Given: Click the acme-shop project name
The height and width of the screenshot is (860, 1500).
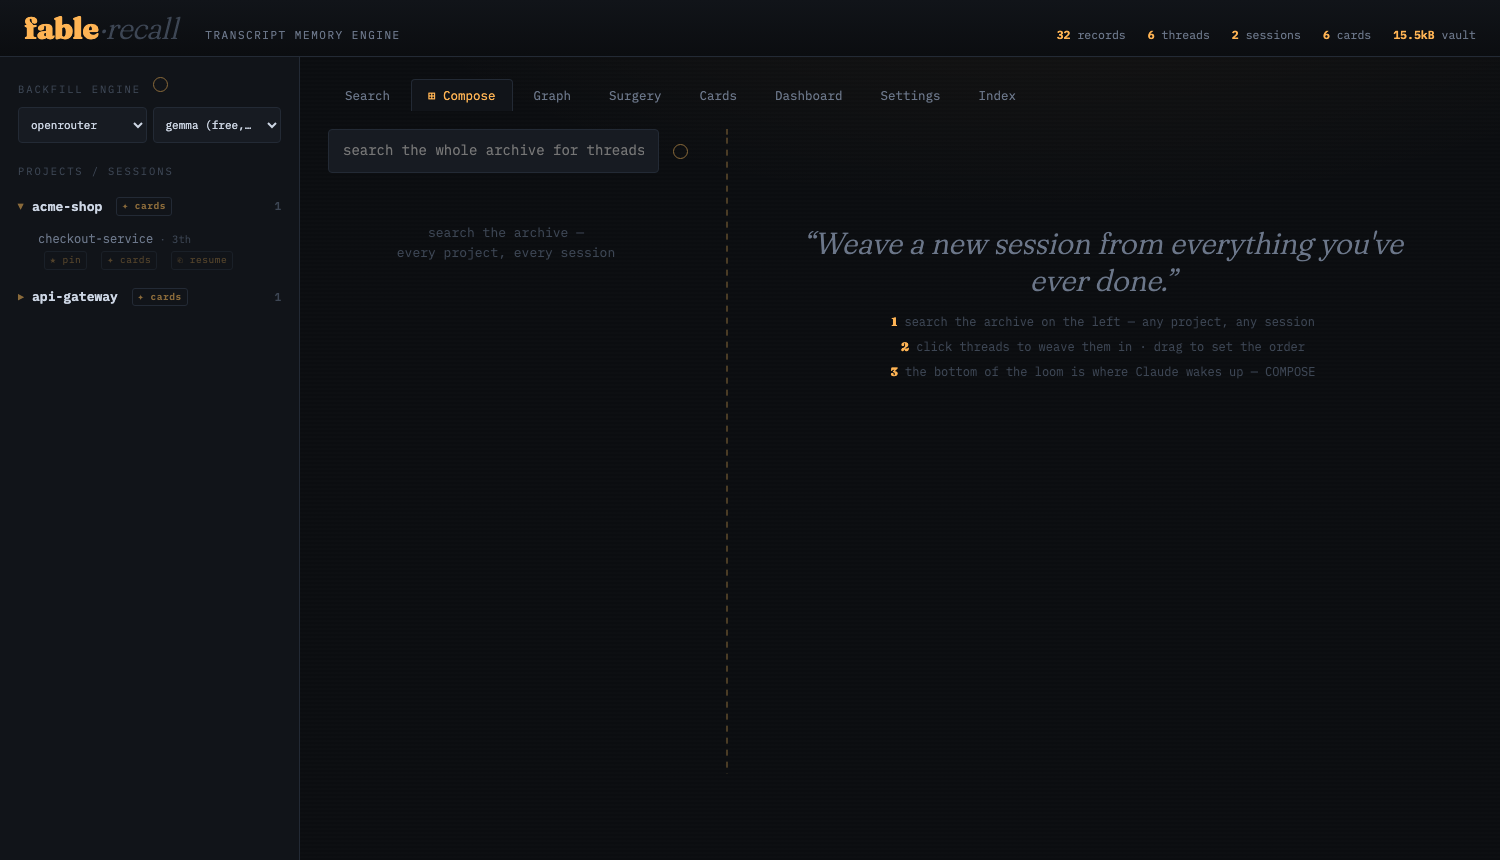Looking at the screenshot, I should [x=67, y=207].
